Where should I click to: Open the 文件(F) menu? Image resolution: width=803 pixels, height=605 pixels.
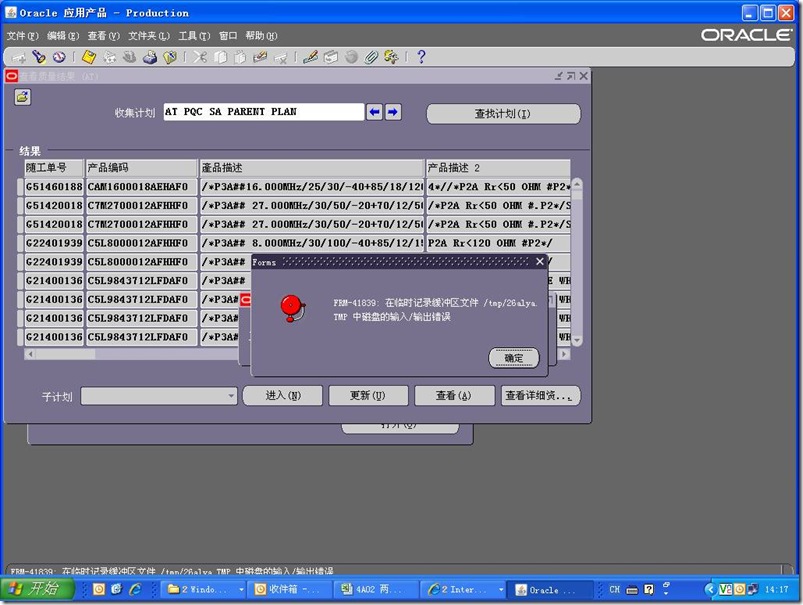pos(23,36)
